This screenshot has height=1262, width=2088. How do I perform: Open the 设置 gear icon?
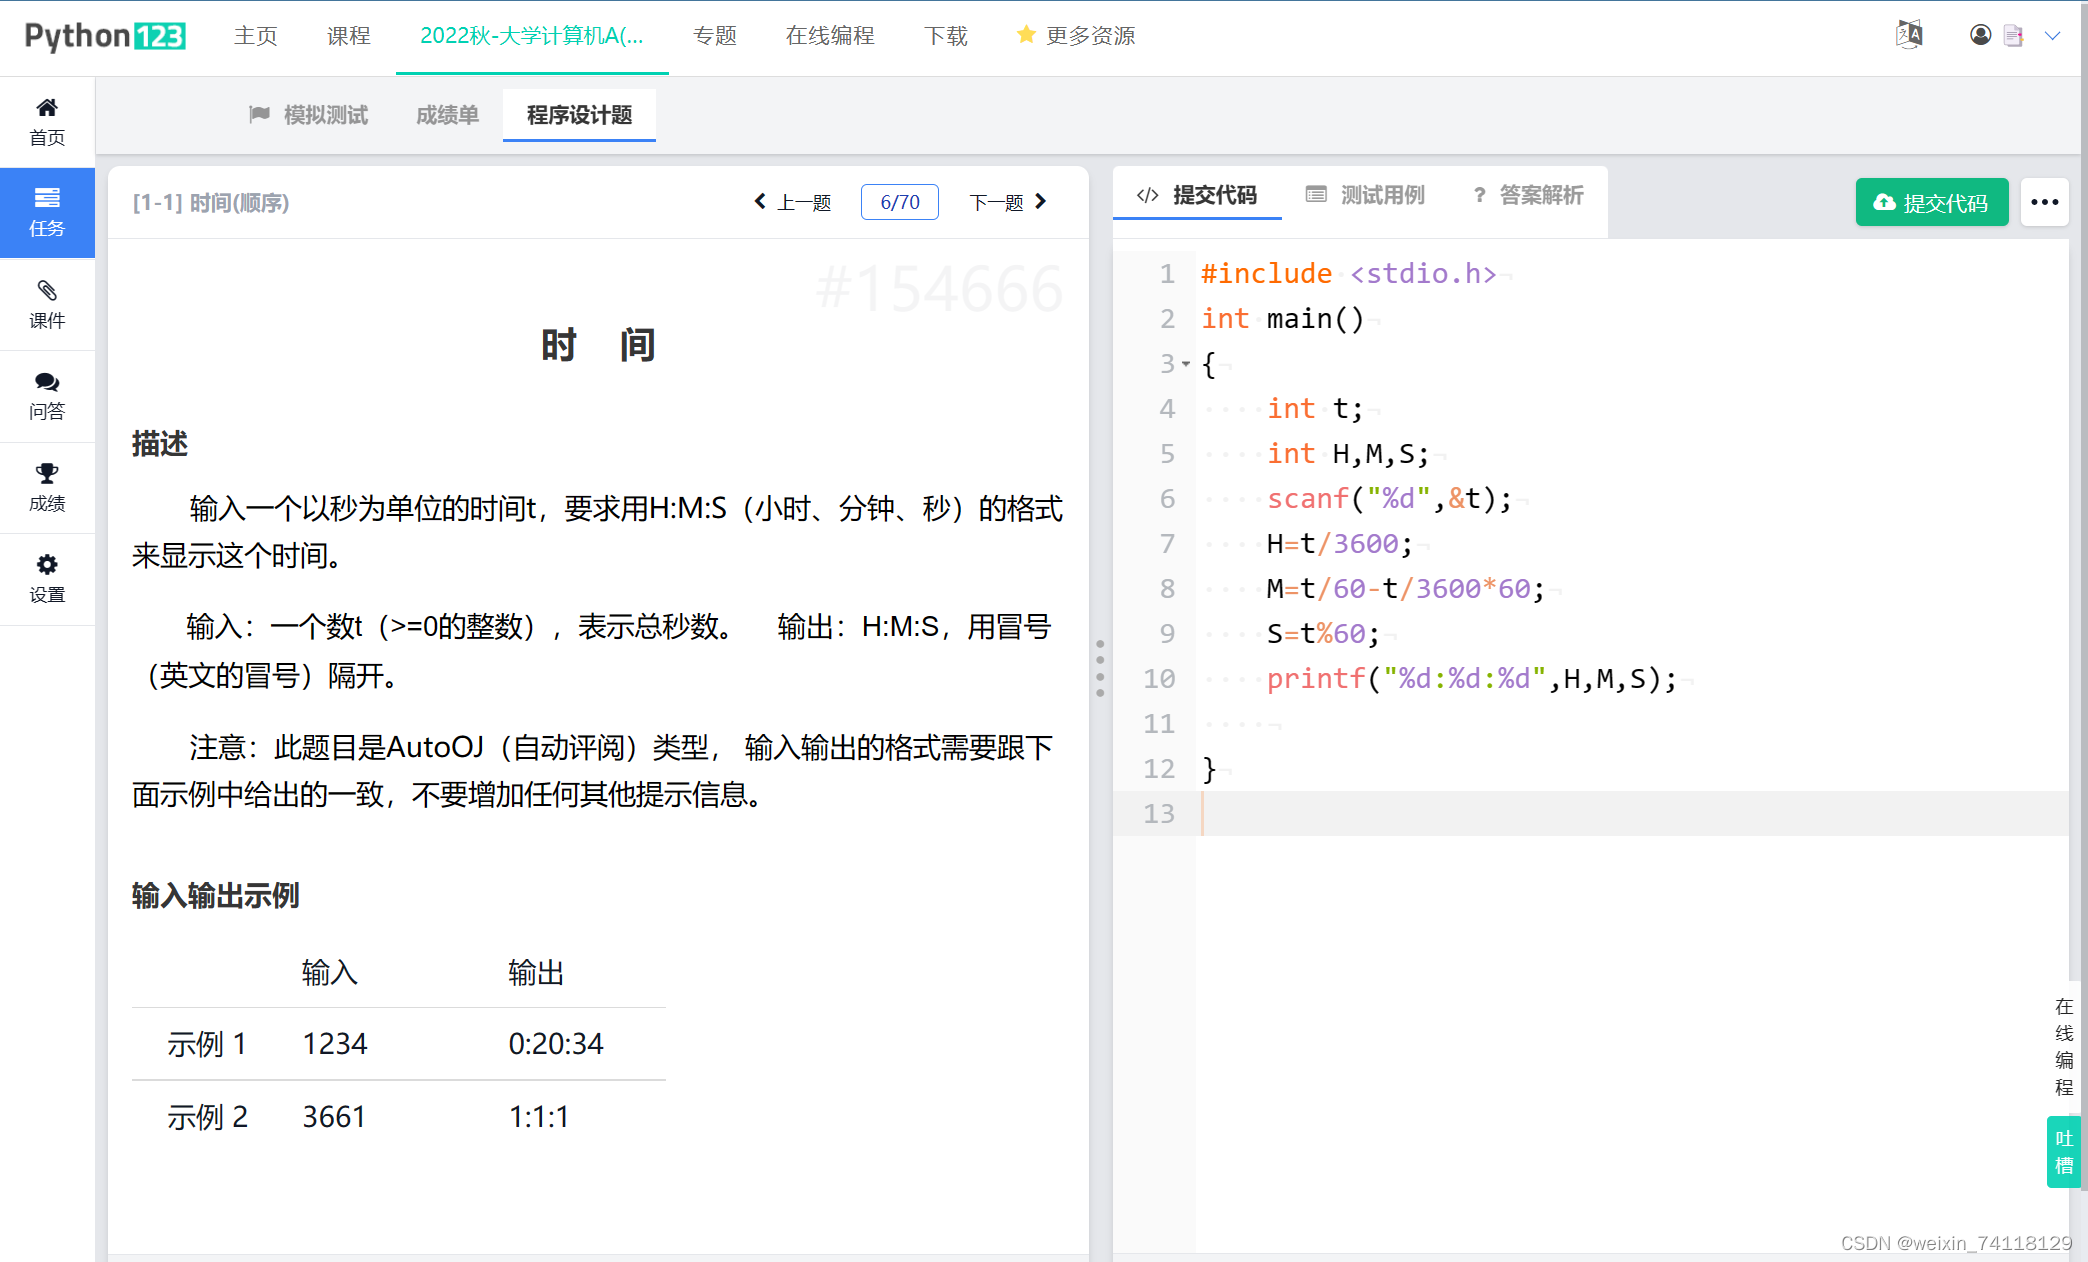click(x=47, y=565)
